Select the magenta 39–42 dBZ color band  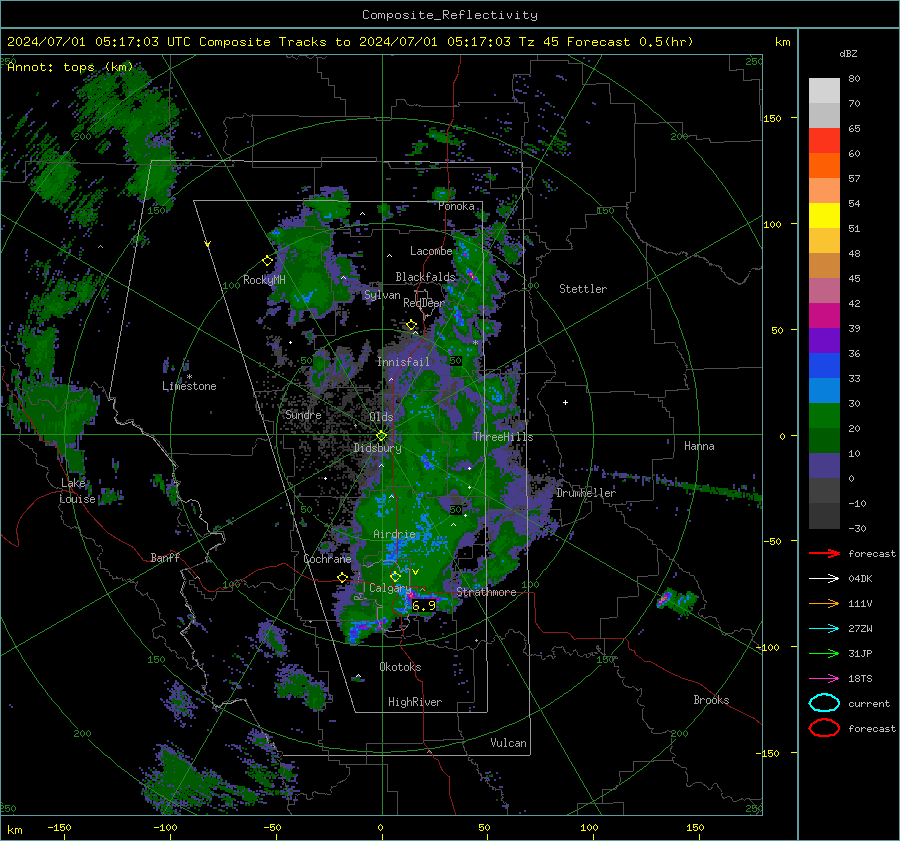tap(824, 316)
